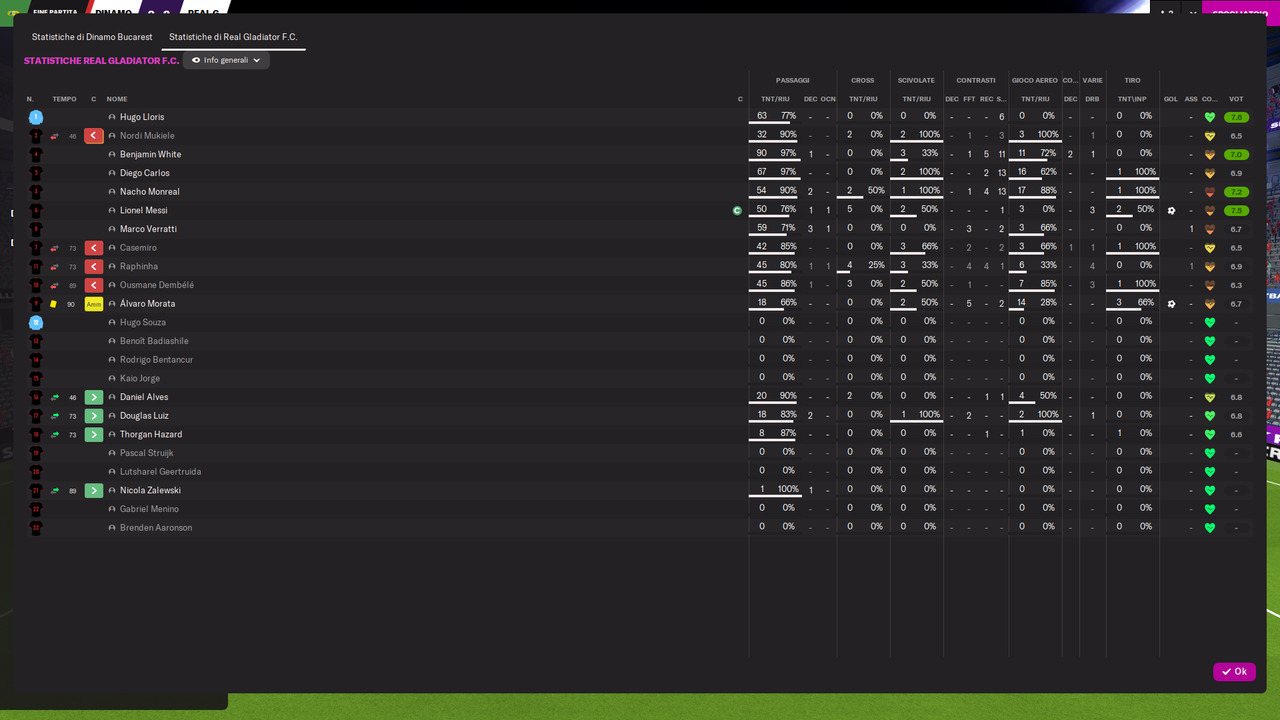Sort by TNT\INP under TIRO
The width and height of the screenshot is (1280, 720).
[x=1132, y=99]
